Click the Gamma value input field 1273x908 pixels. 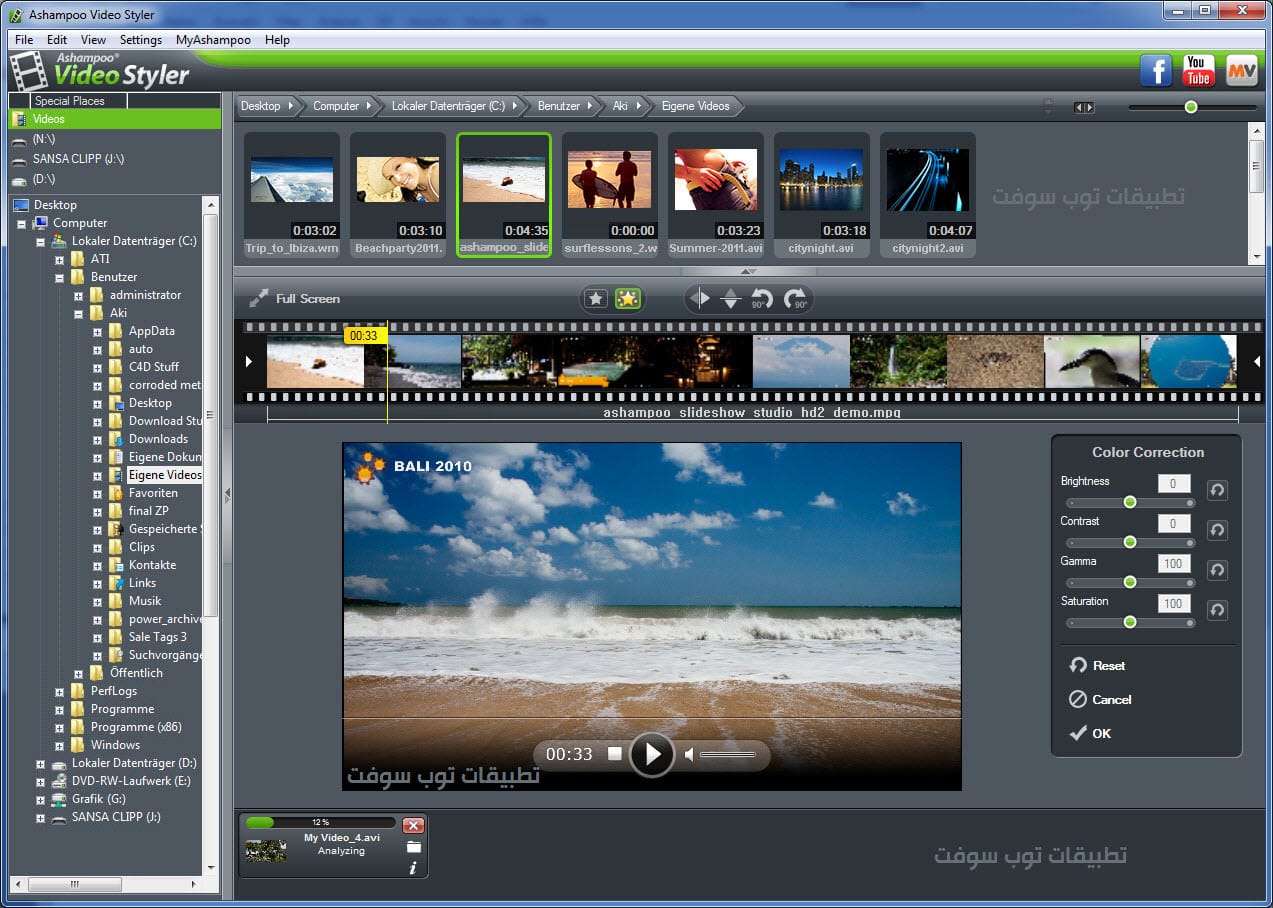[x=1173, y=563]
